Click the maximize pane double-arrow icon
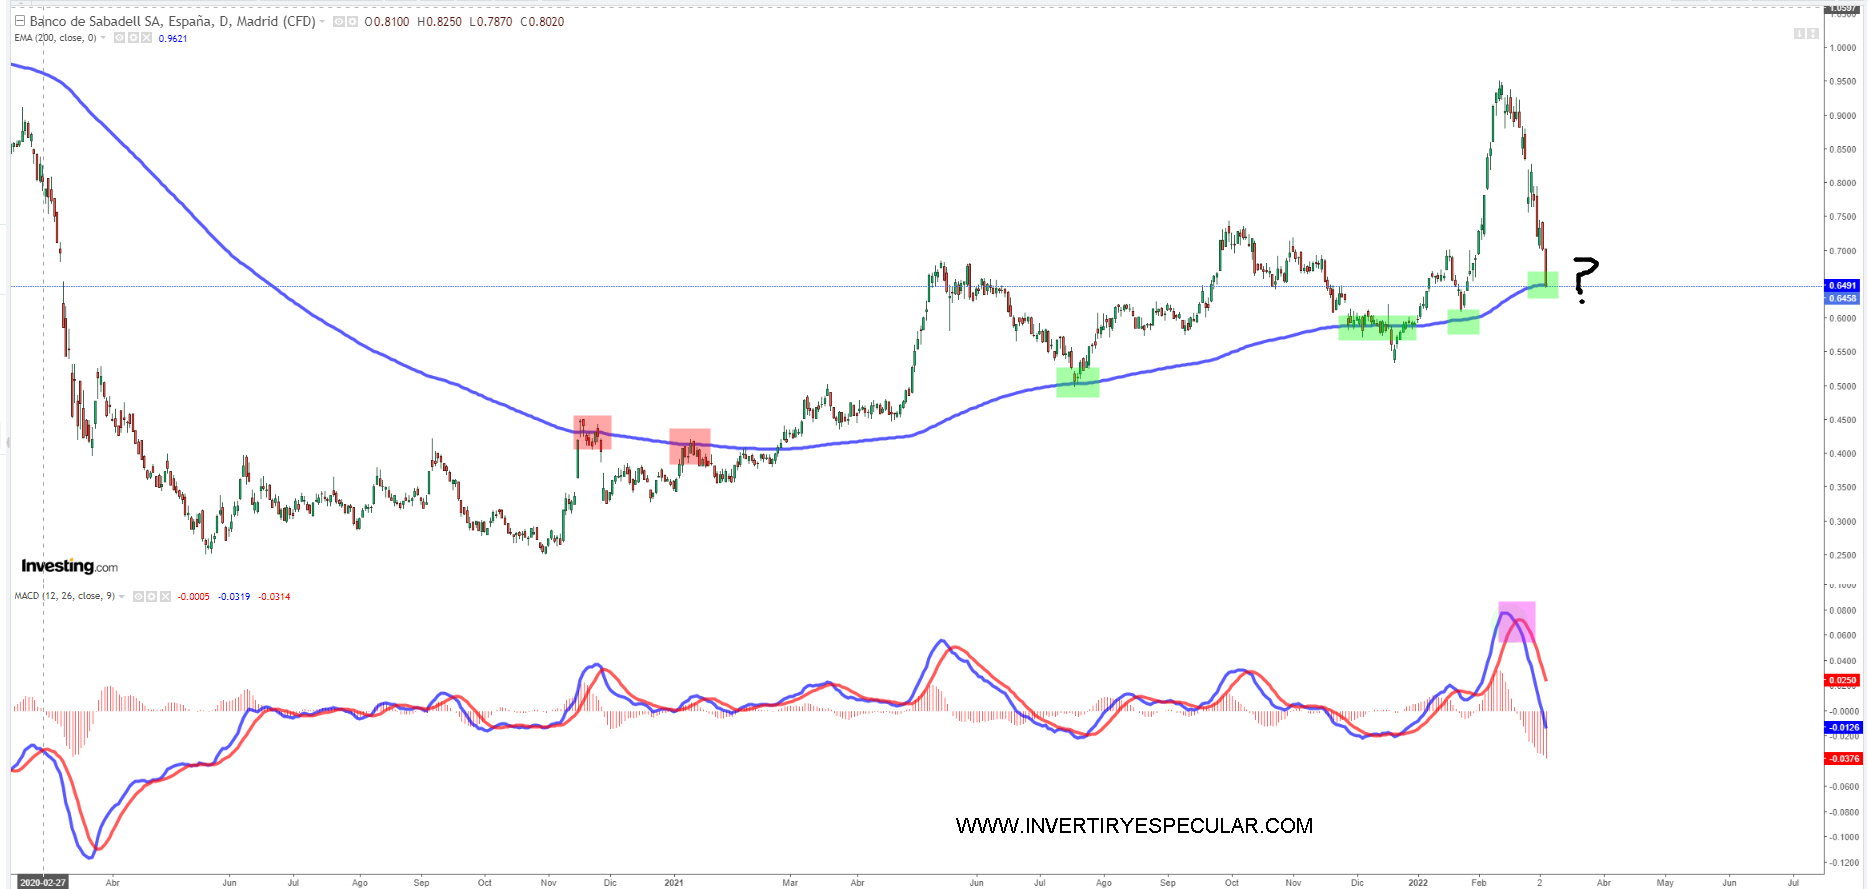The height and width of the screenshot is (889, 1868). coord(1813,34)
